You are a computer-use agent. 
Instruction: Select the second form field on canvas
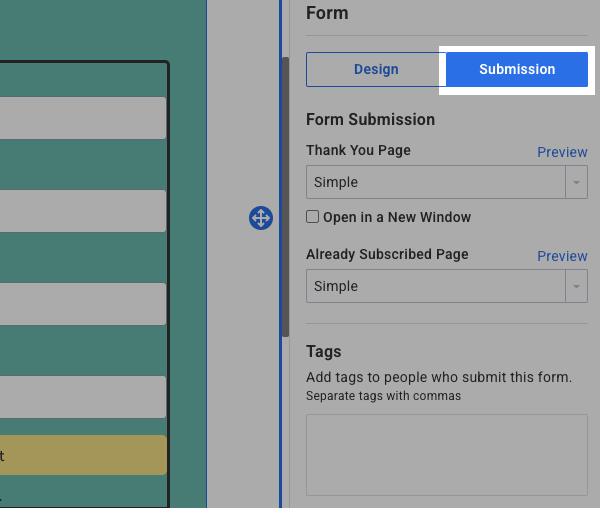82,211
